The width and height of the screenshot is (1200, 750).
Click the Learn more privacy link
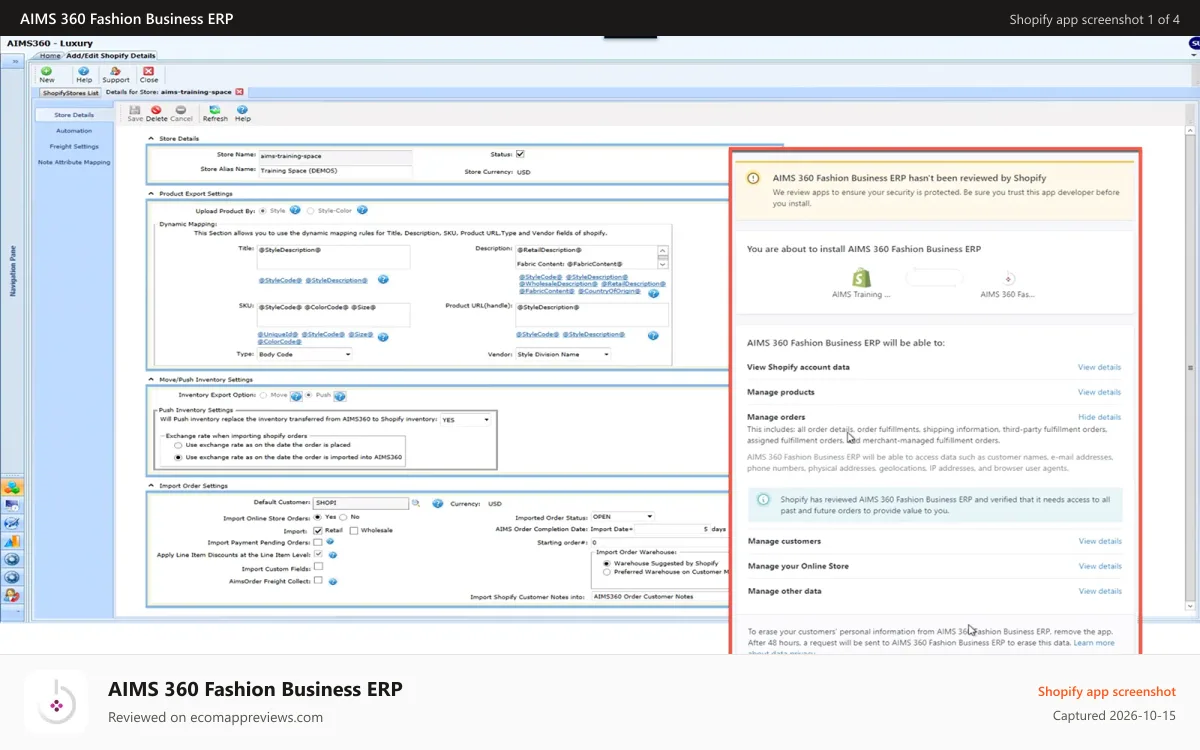1094,643
